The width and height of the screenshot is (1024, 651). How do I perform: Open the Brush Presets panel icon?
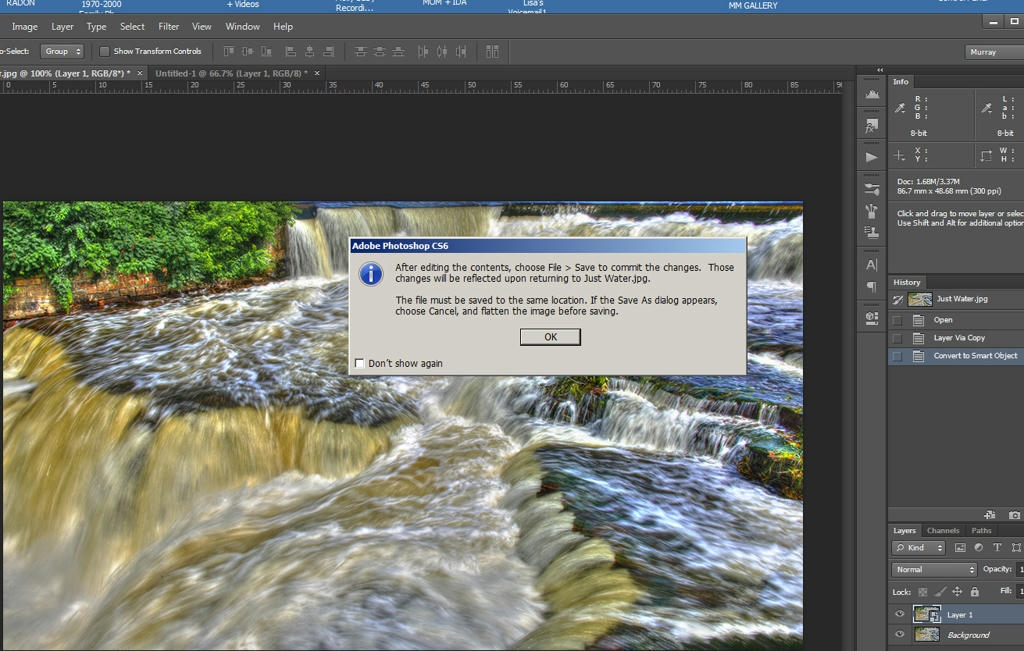tap(872, 189)
